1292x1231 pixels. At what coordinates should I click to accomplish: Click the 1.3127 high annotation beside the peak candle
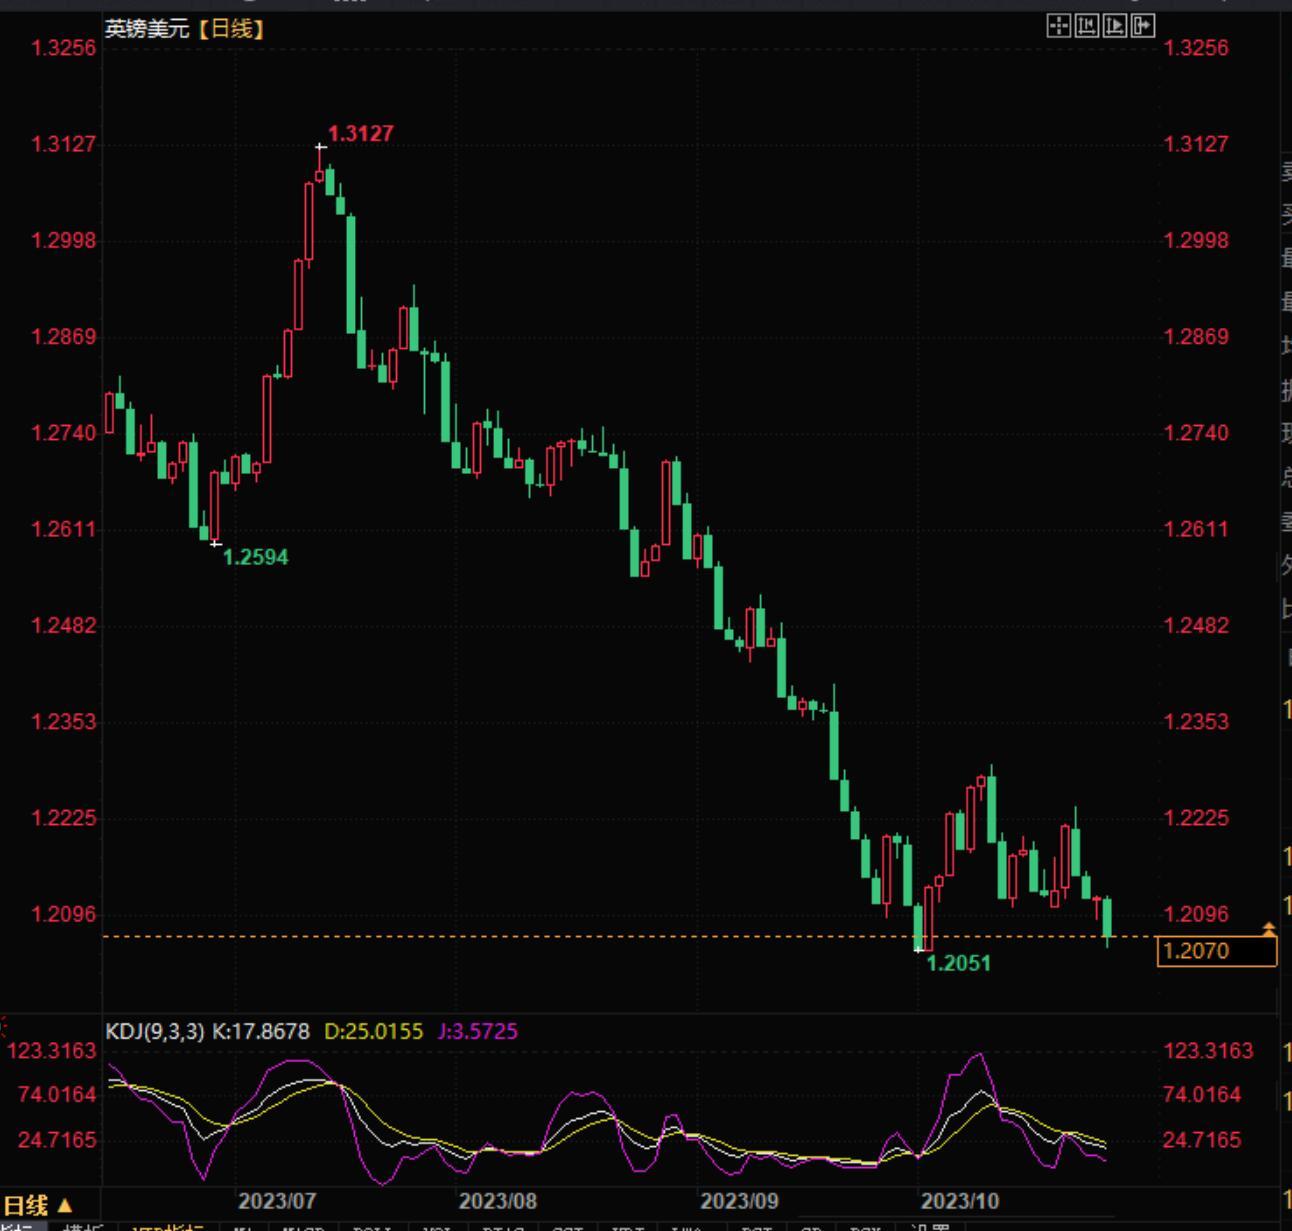[361, 134]
